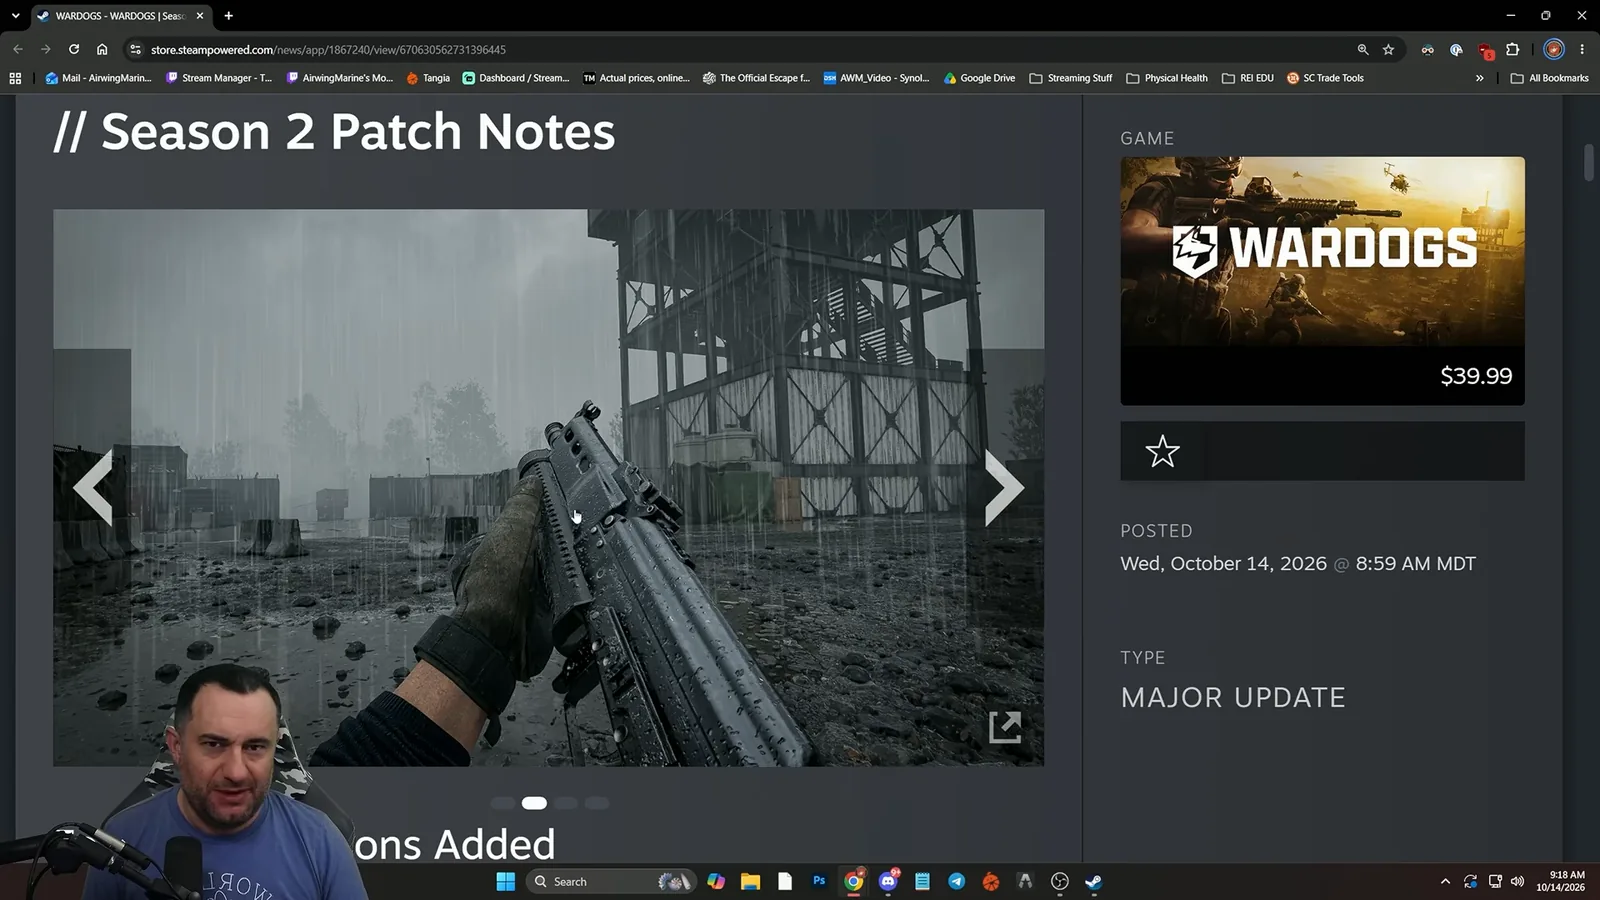Open Discord from the taskbar
The height and width of the screenshot is (900, 1600).
(x=888, y=881)
